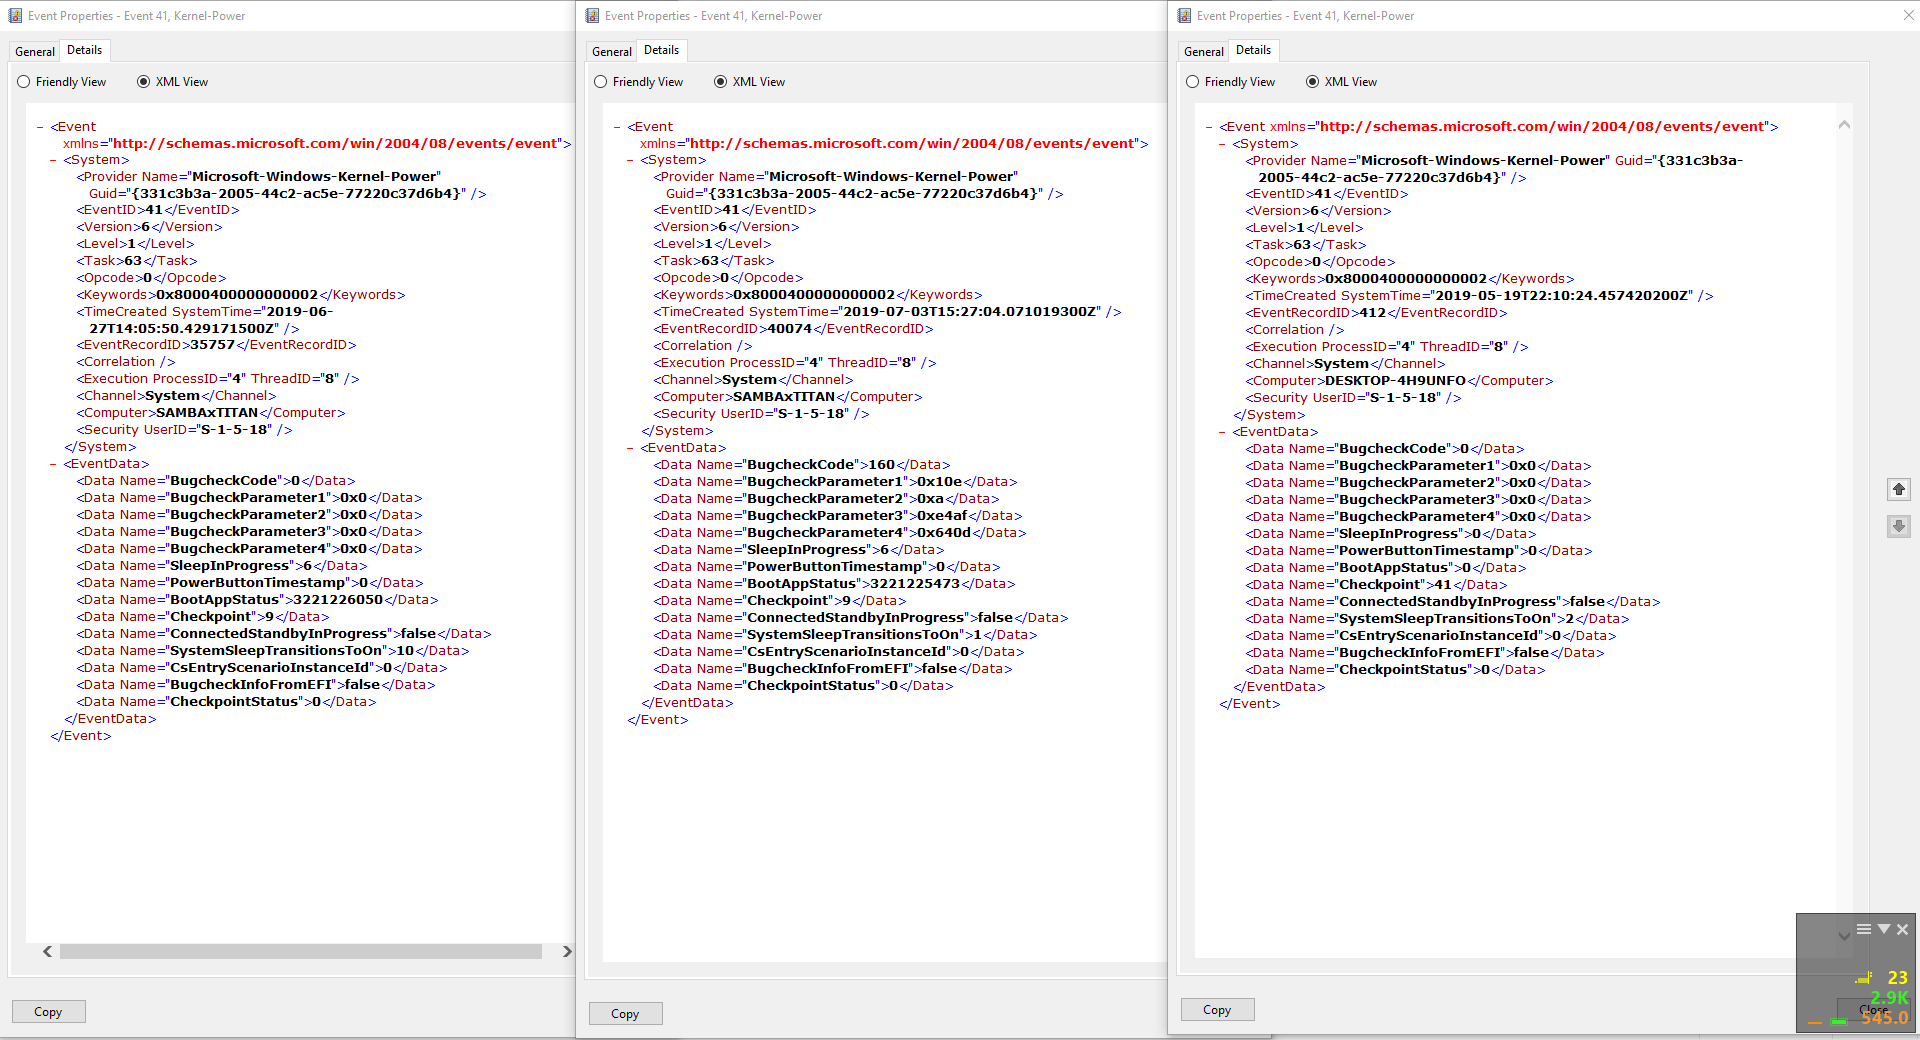
Task: Open Details tab in right window
Action: 1253,50
